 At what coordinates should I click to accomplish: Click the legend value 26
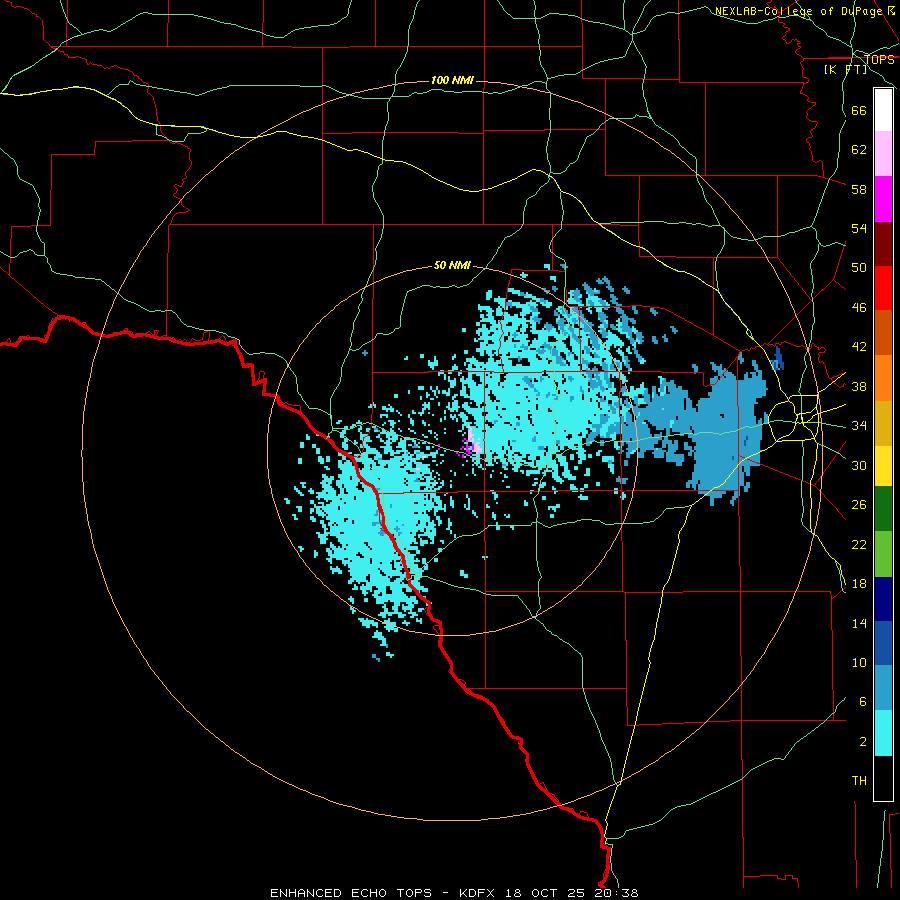point(859,505)
